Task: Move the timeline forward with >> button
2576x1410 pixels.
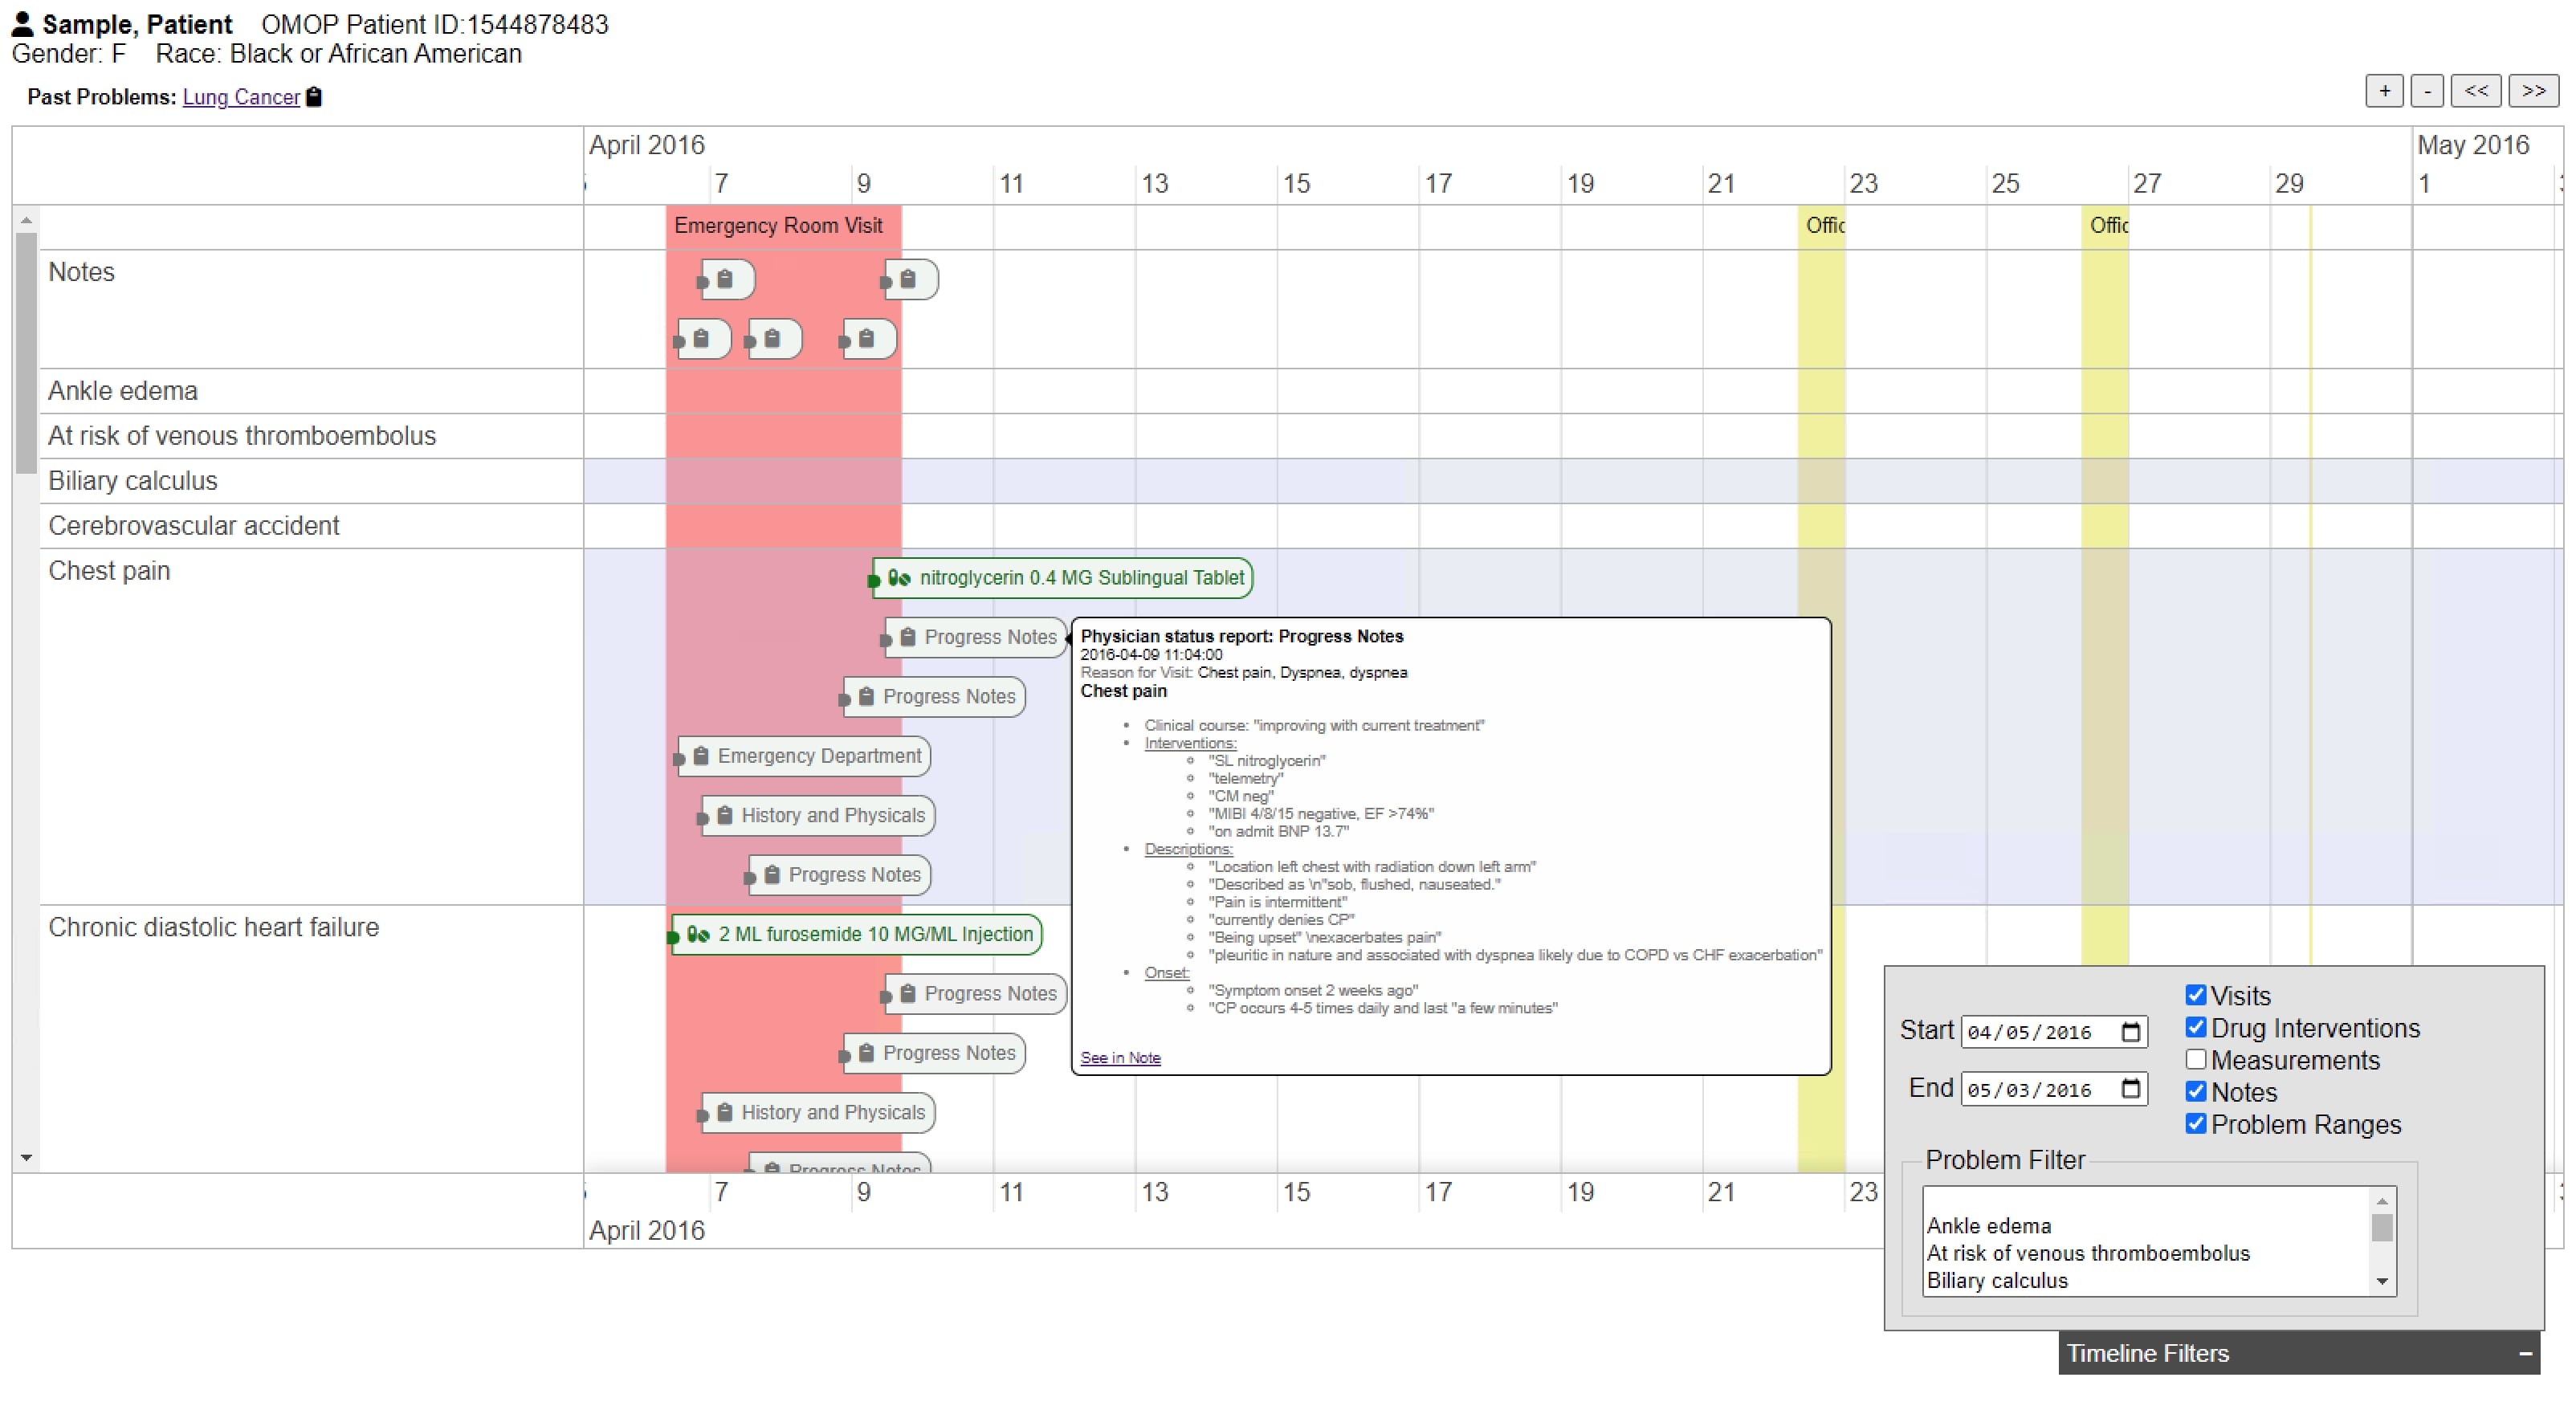Action: [x=2533, y=91]
